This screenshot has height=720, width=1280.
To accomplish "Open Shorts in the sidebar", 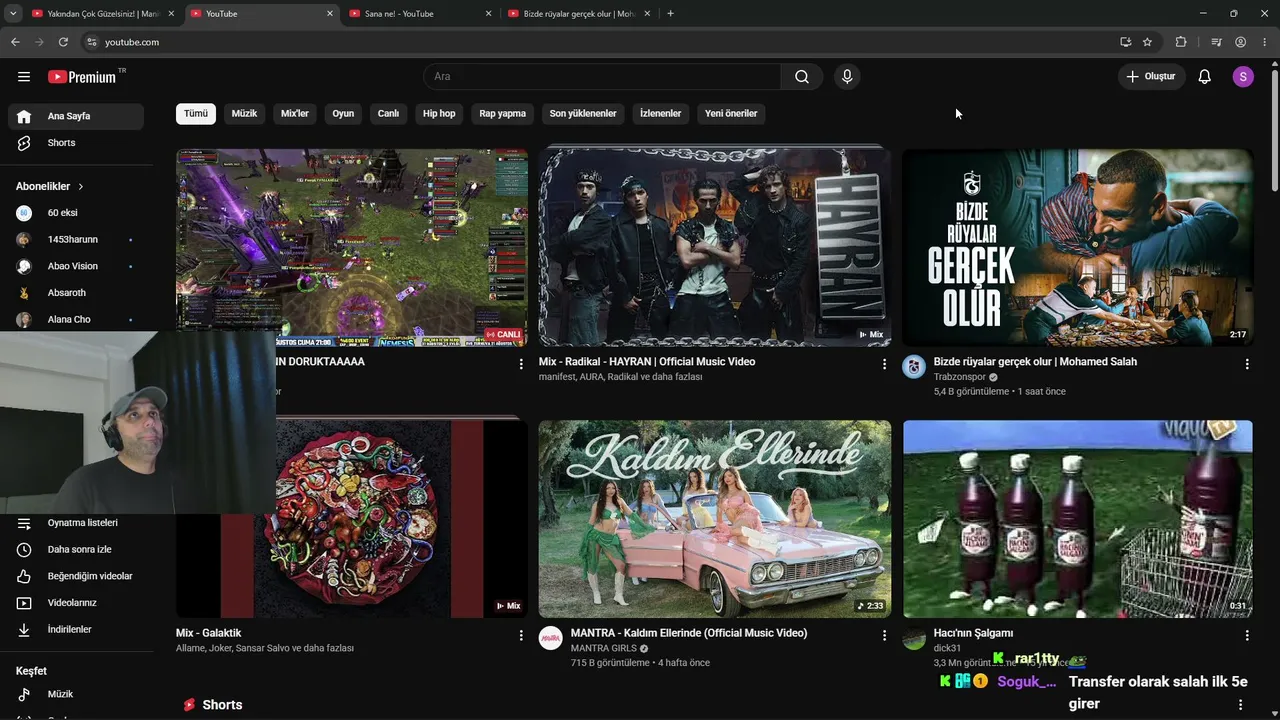I will point(76,143).
